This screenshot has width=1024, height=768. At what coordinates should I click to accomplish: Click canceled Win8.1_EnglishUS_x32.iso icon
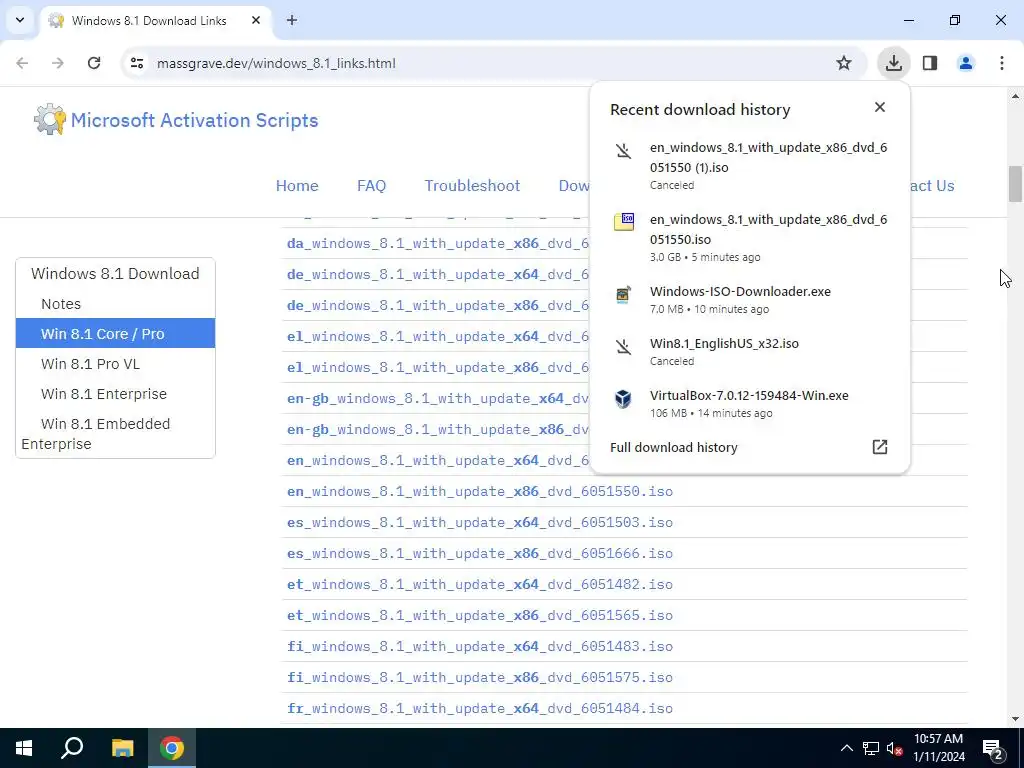(x=624, y=346)
